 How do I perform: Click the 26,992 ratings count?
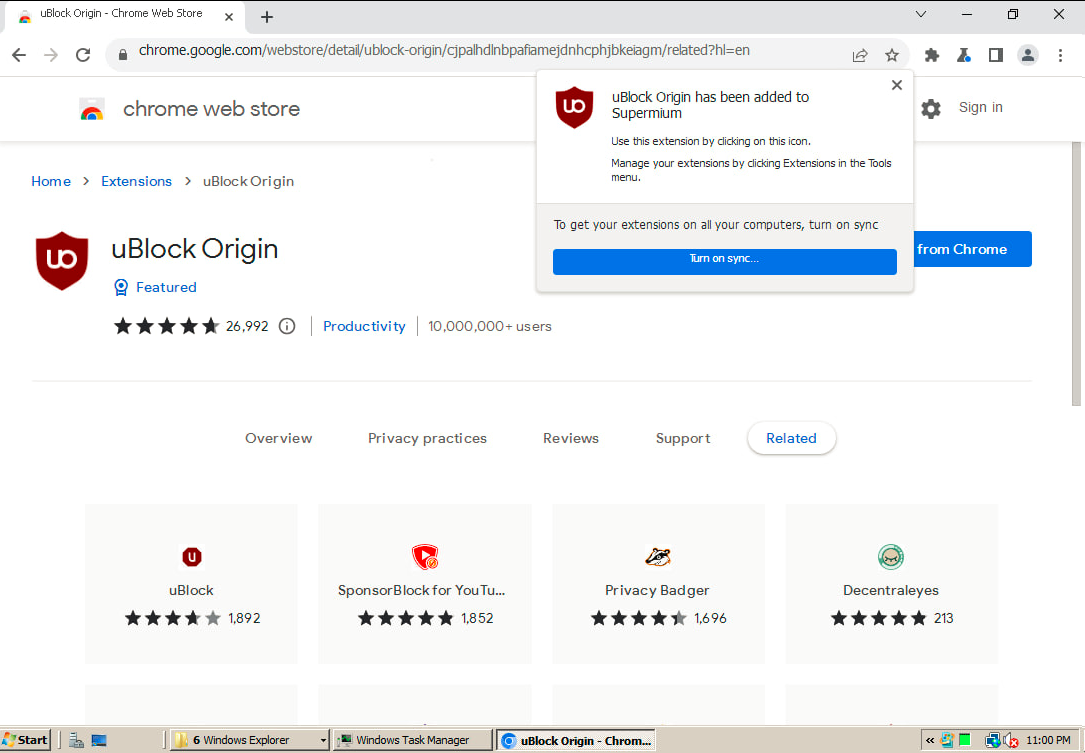pyautogui.click(x=247, y=326)
